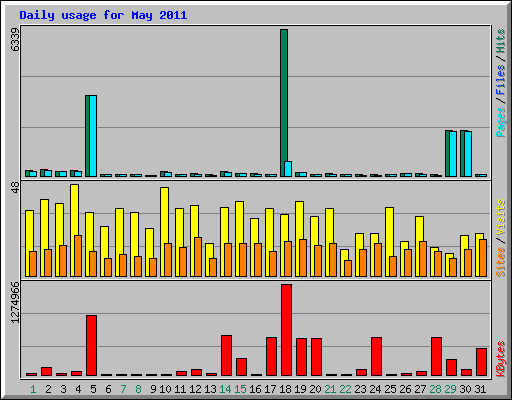Click the 'Daily usage for May 2011' title
512x400 pixels.
tap(103, 15)
